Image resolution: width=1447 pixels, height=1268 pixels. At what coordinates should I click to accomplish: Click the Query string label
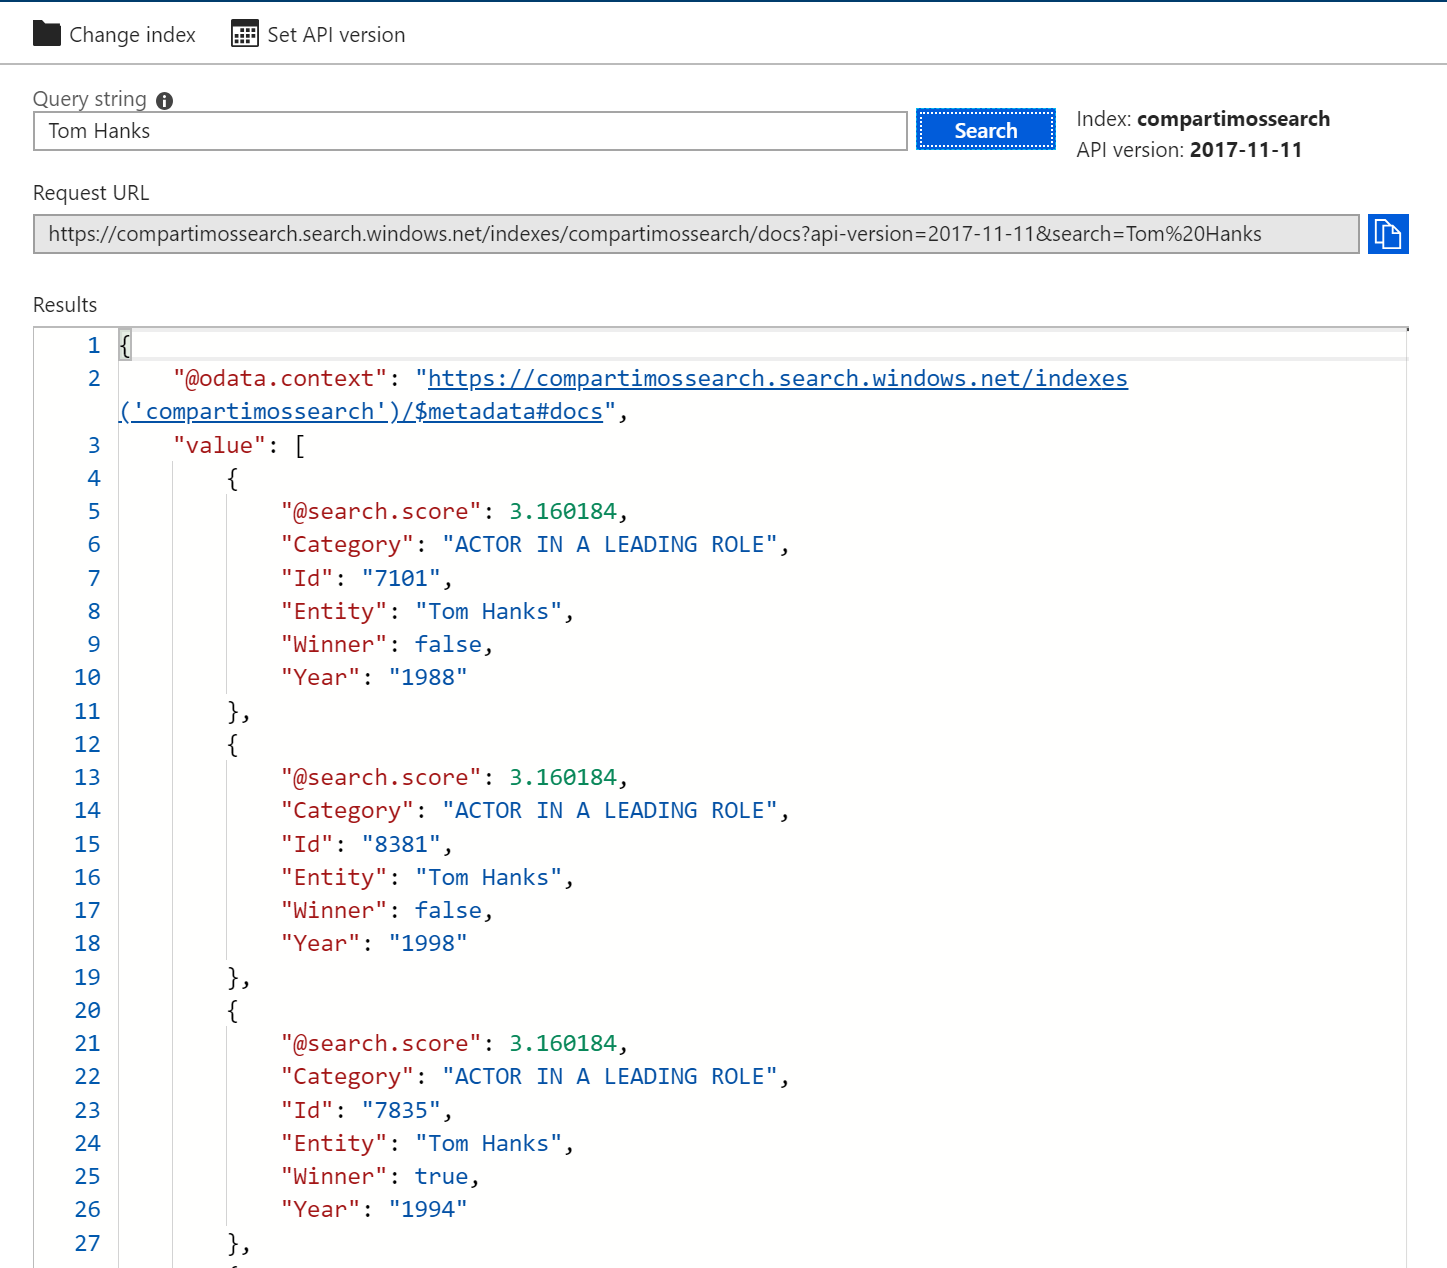point(90,99)
